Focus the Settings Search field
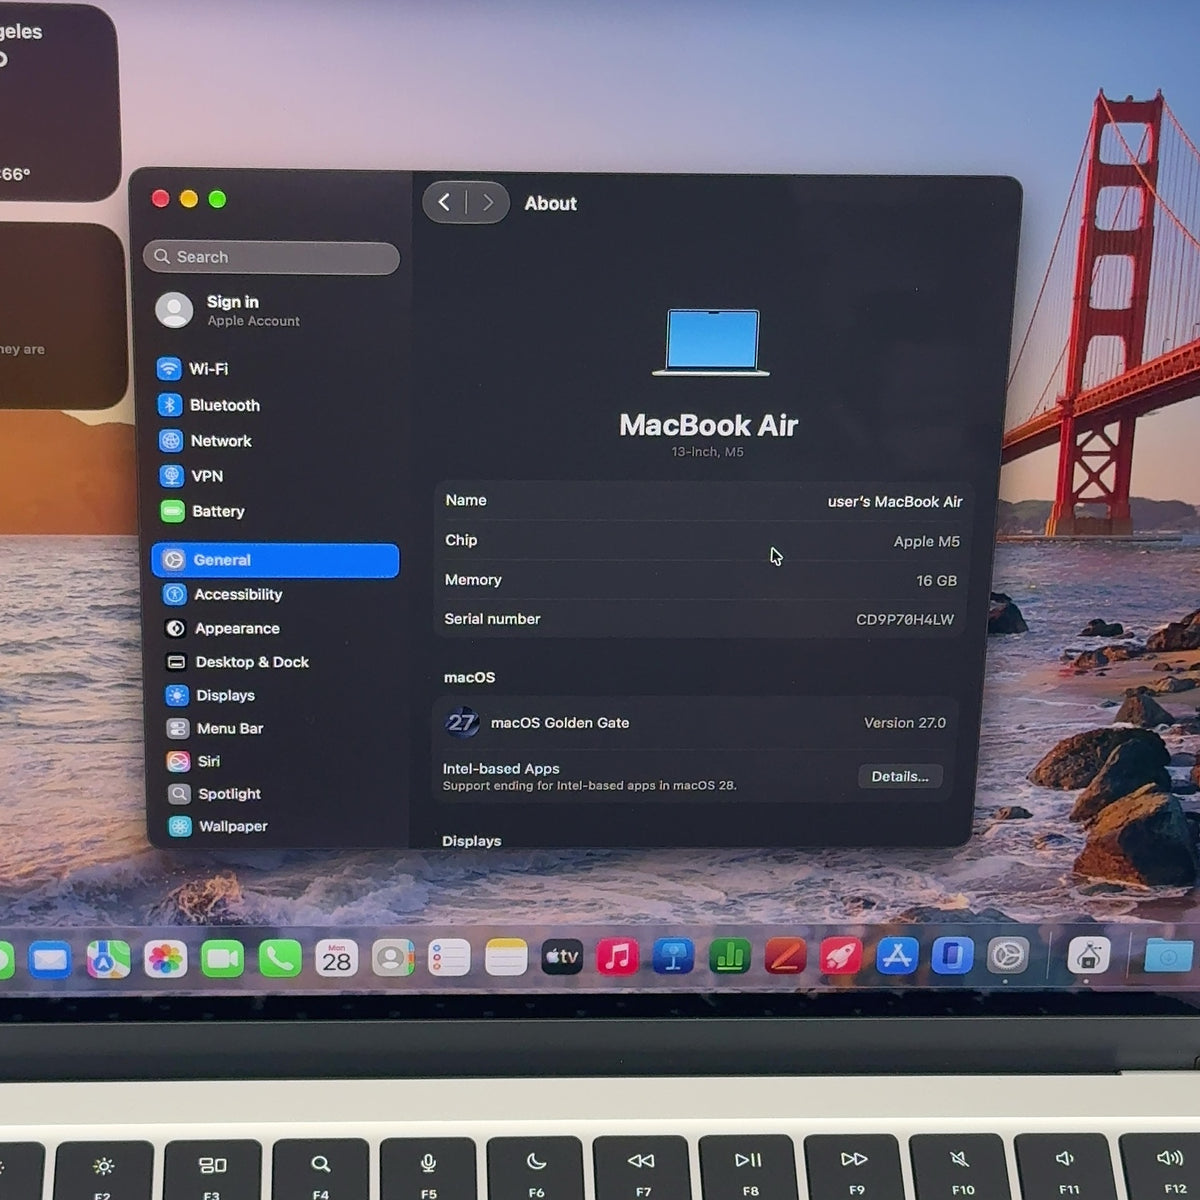The width and height of the screenshot is (1200, 1200). (272, 257)
